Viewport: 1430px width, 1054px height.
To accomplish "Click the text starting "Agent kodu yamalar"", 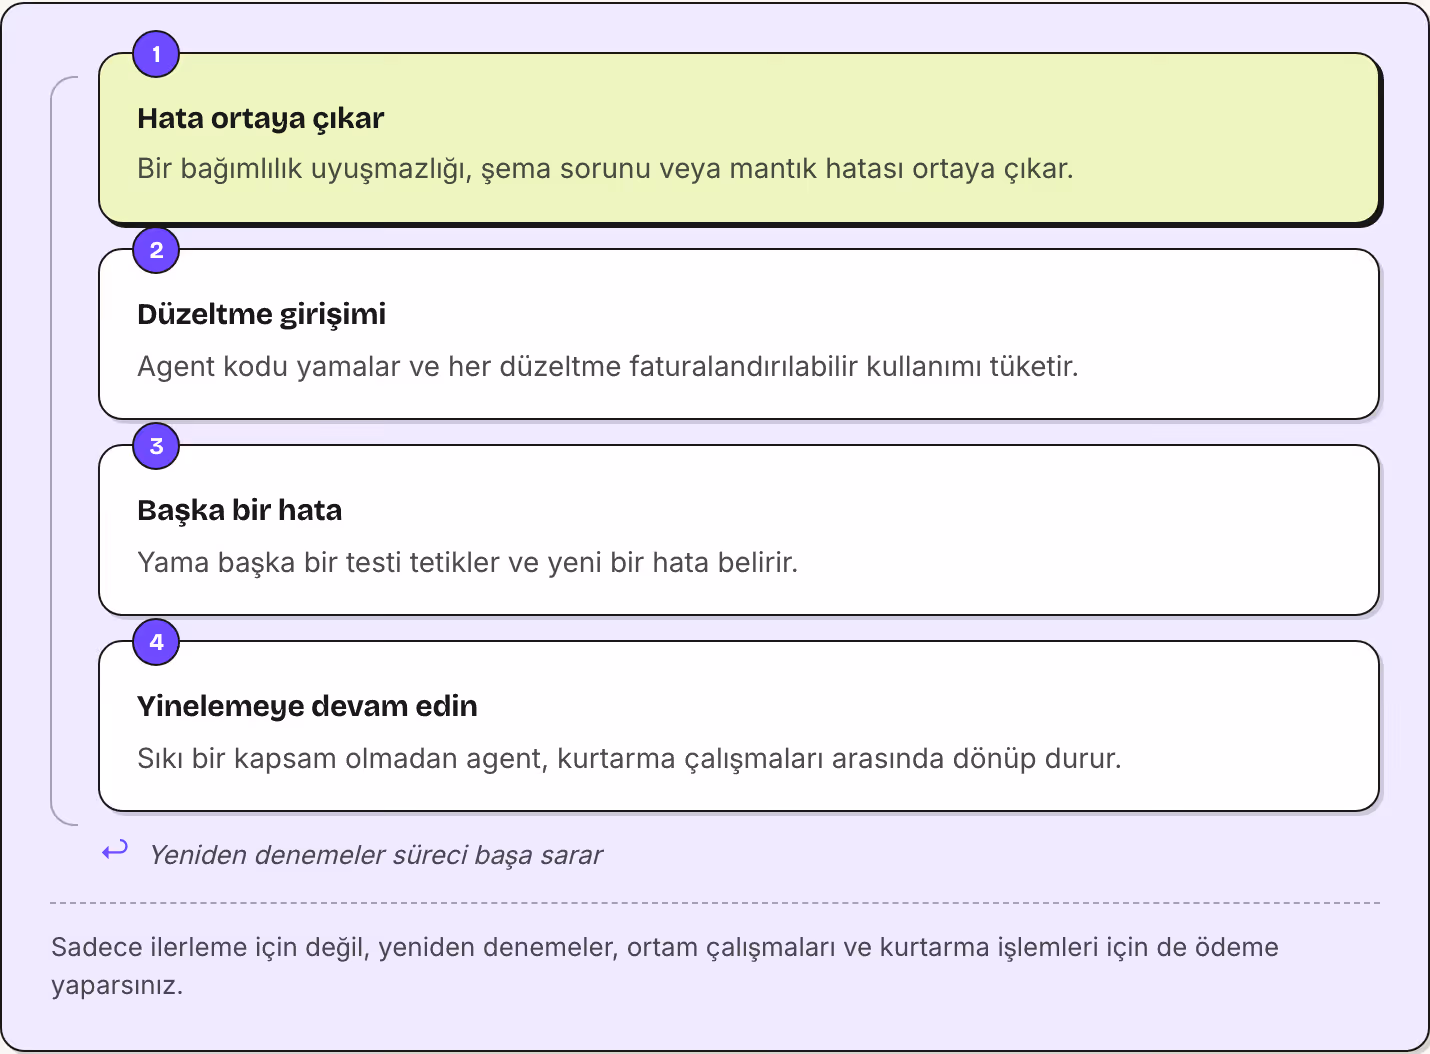I will pyautogui.click(x=608, y=366).
